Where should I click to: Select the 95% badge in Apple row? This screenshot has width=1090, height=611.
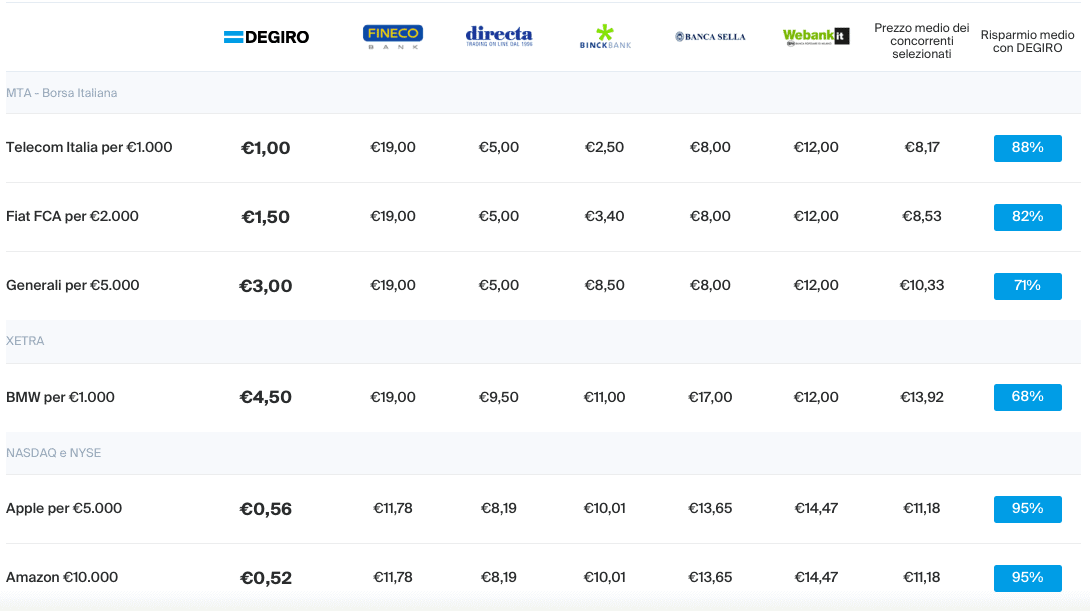(x=1027, y=509)
